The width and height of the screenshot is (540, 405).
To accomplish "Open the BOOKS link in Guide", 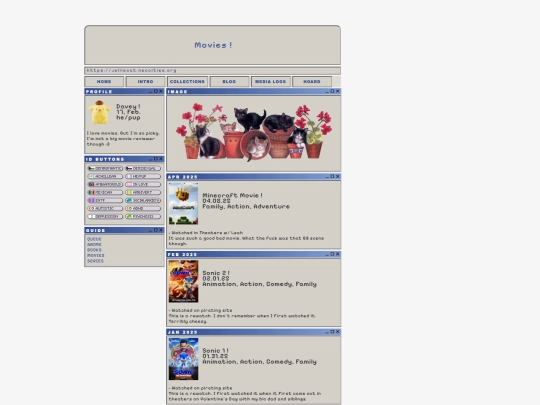I will tap(94, 250).
